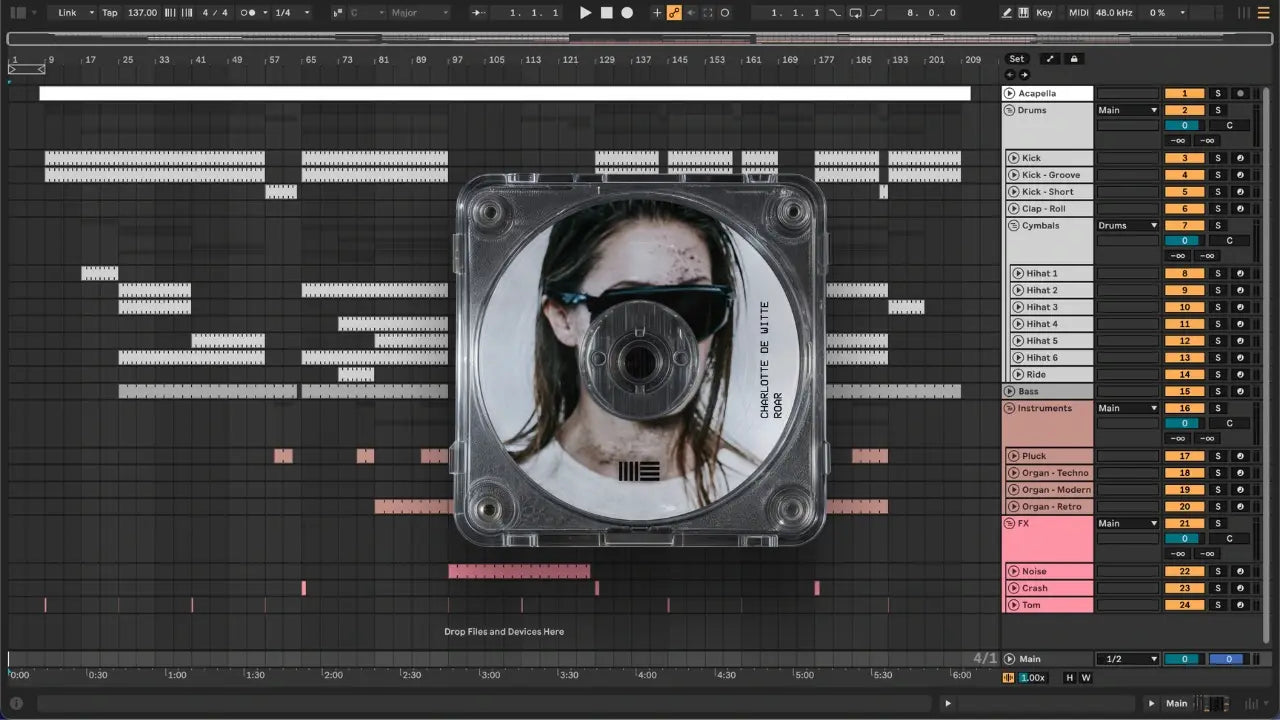This screenshot has width=1280, height=720.
Task: Open the Drums group output Main dropdown
Action: (x=1128, y=110)
